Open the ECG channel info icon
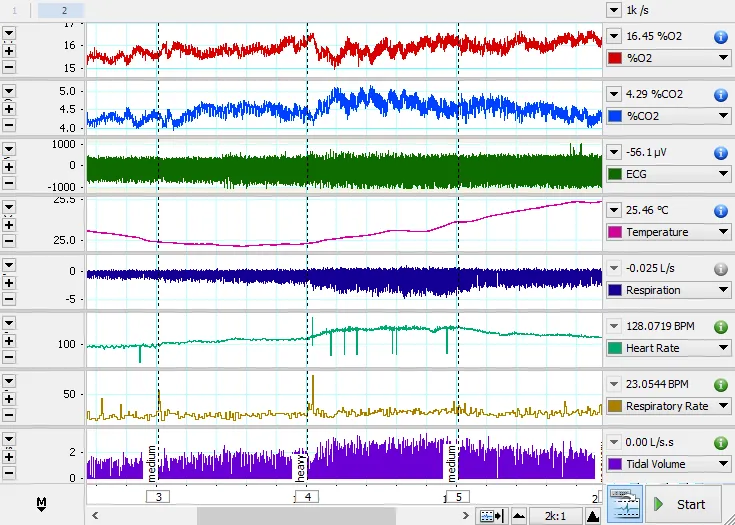 720,153
